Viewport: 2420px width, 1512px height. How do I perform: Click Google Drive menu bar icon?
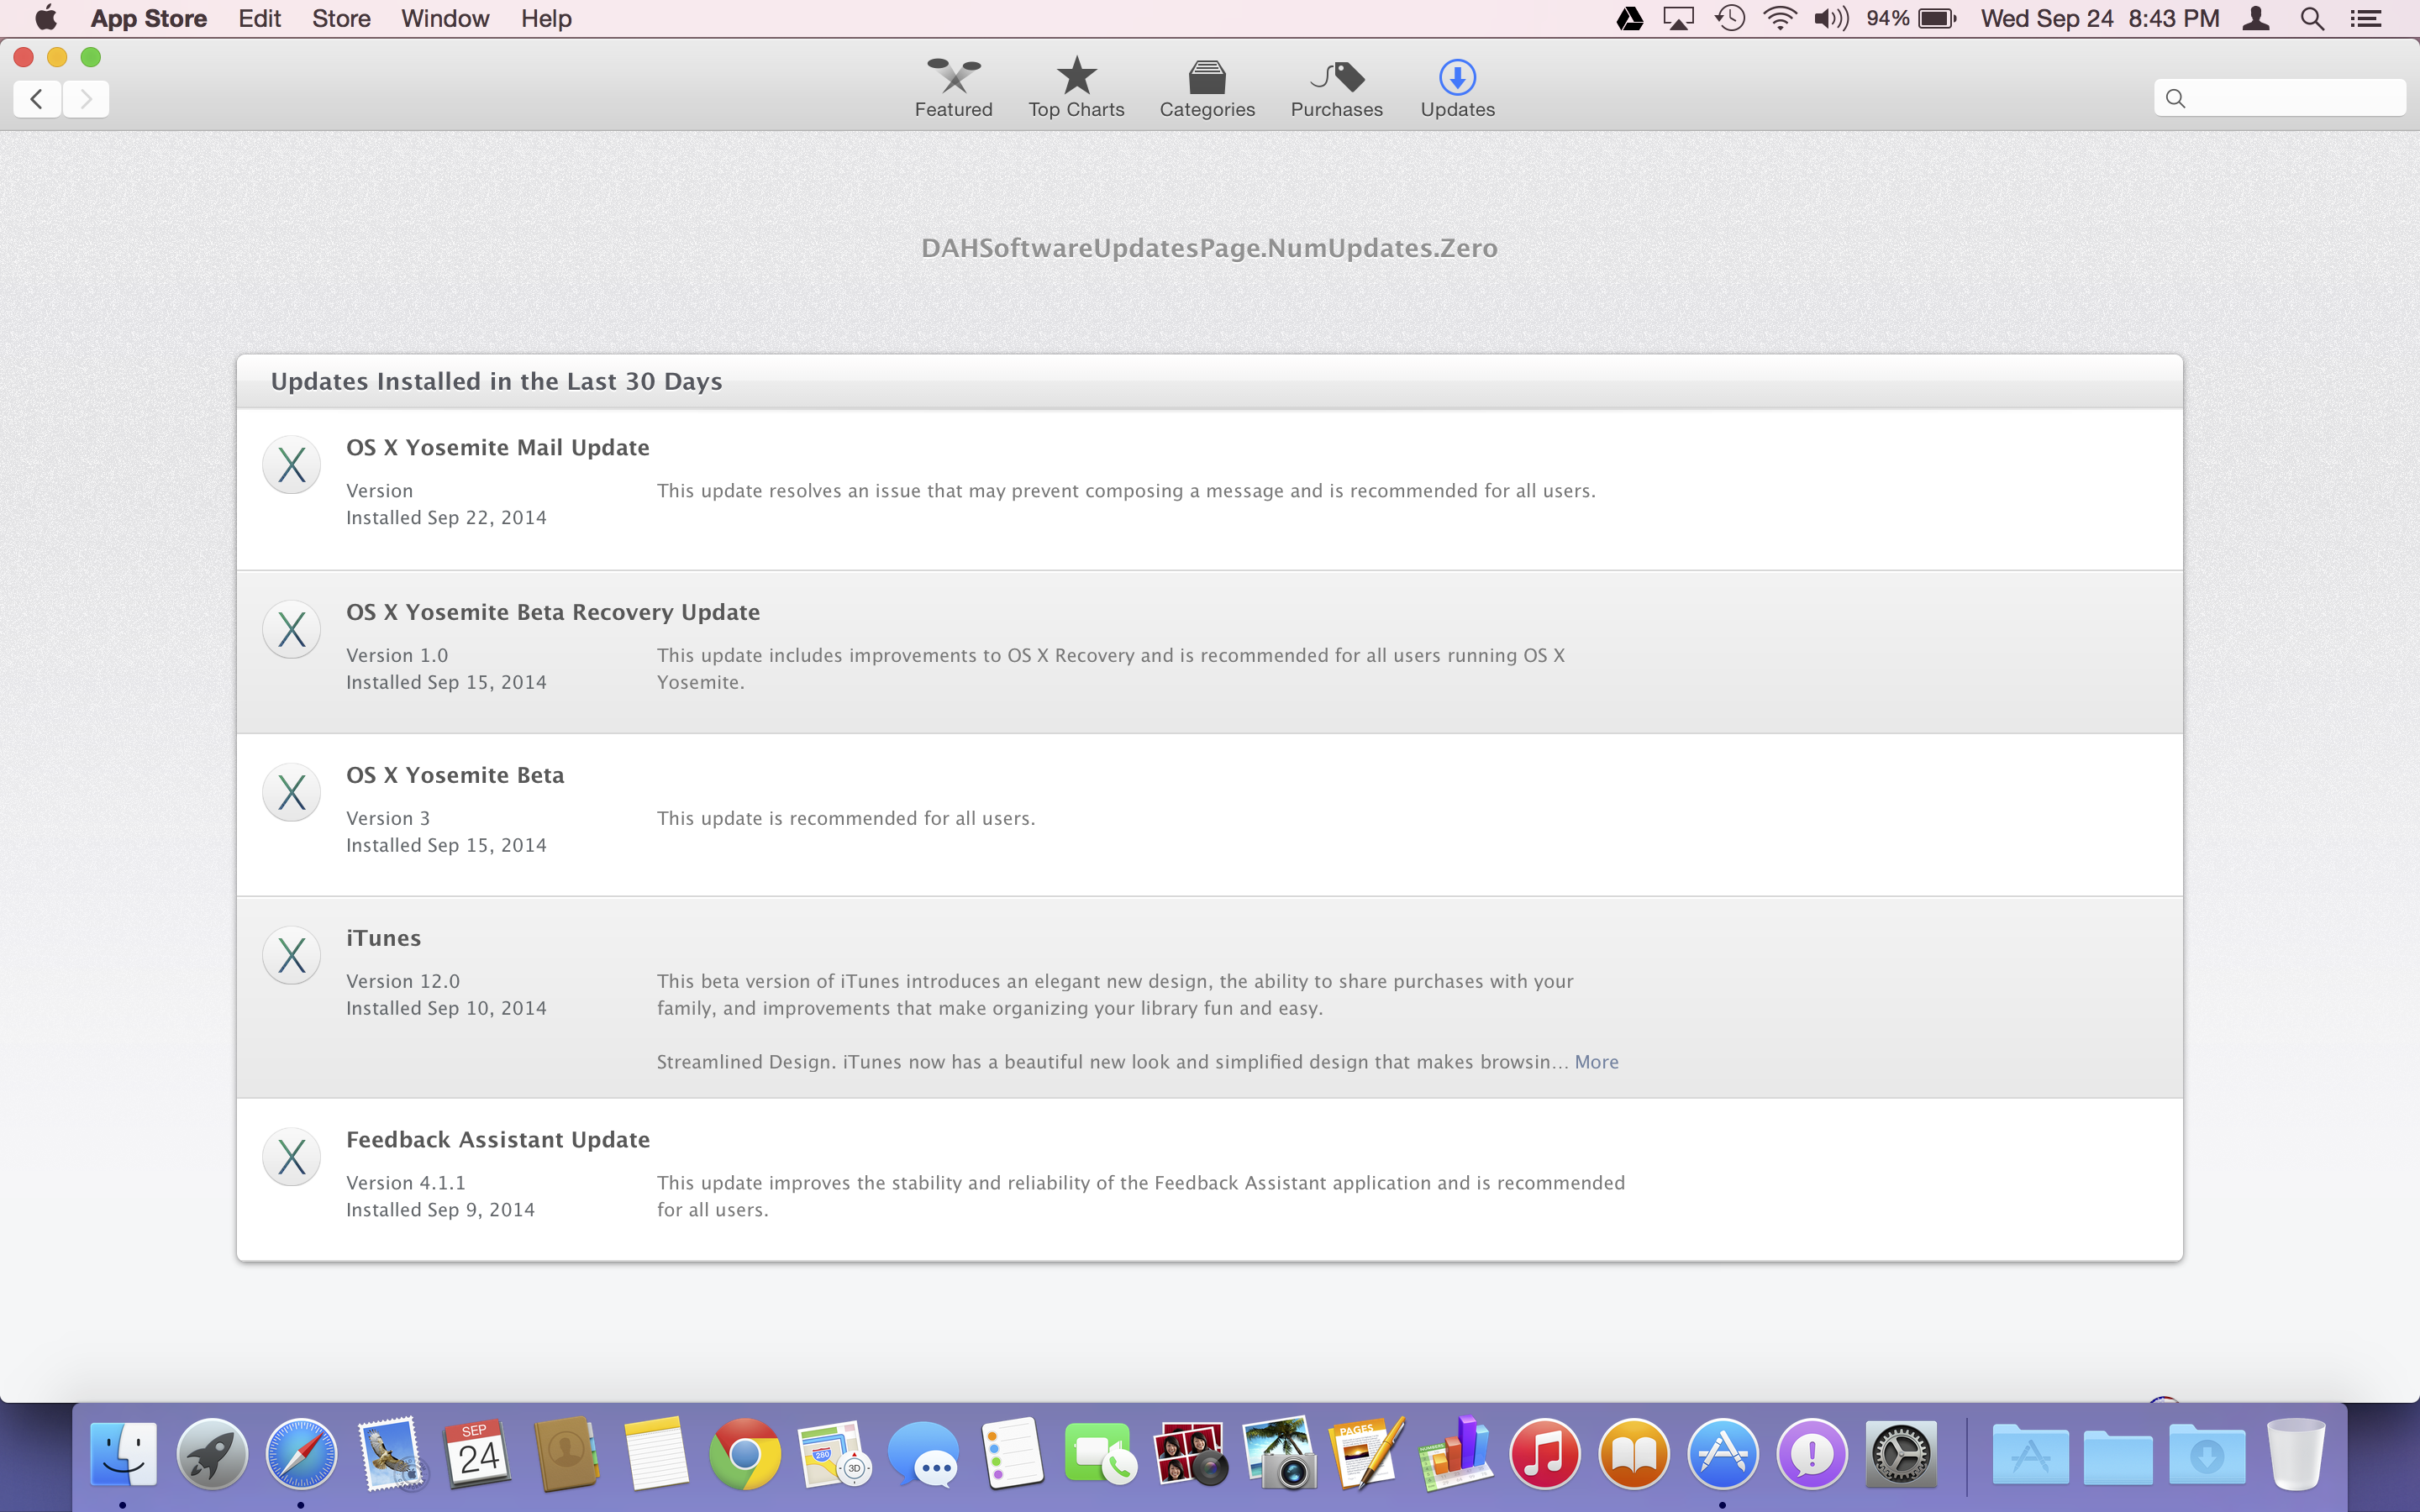pos(1630,18)
